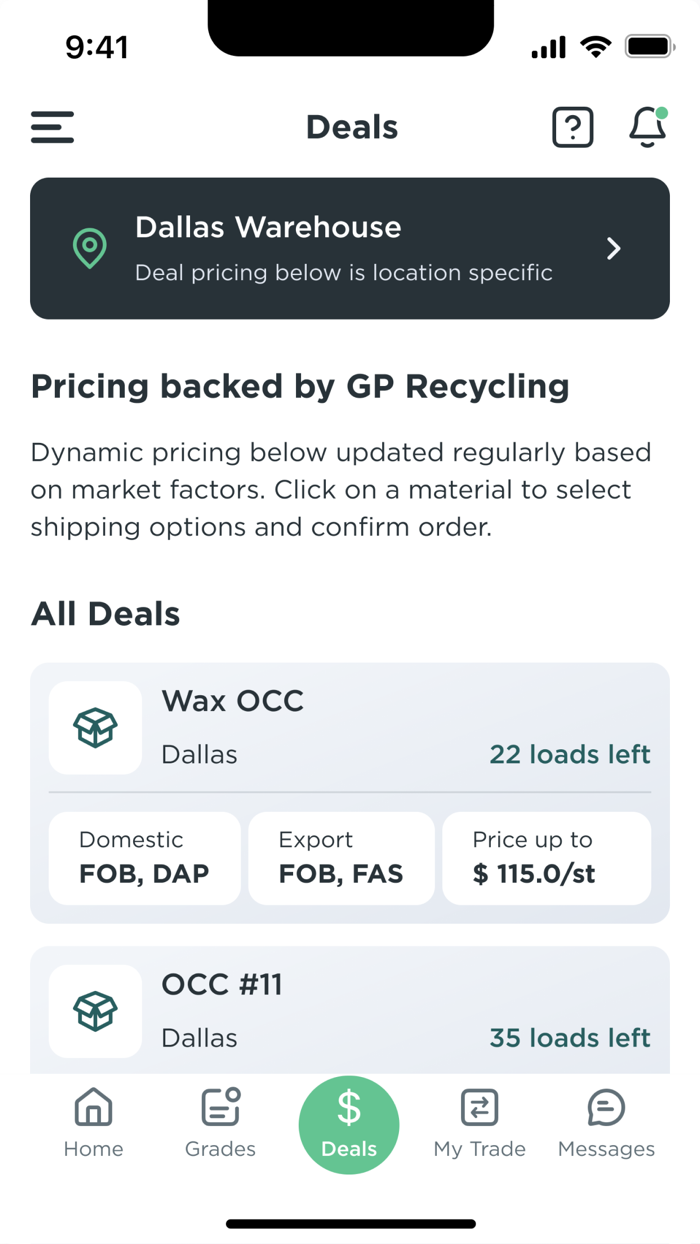Expand Dallas Warehouse chevron arrow

click(614, 248)
